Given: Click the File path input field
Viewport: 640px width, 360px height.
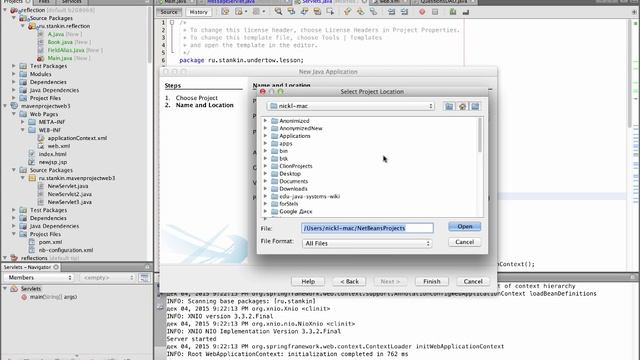Looking at the screenshot, I should [367, 228].
